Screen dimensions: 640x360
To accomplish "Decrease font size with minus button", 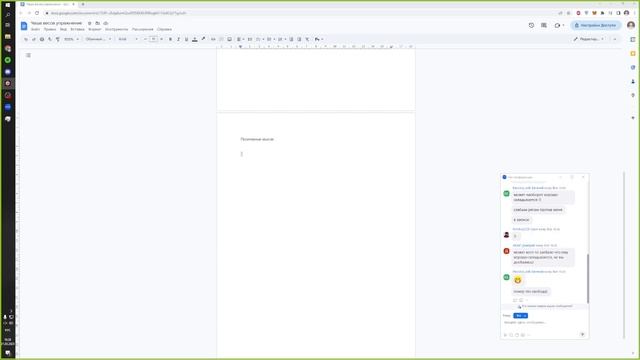I will [x=145, y=39].
